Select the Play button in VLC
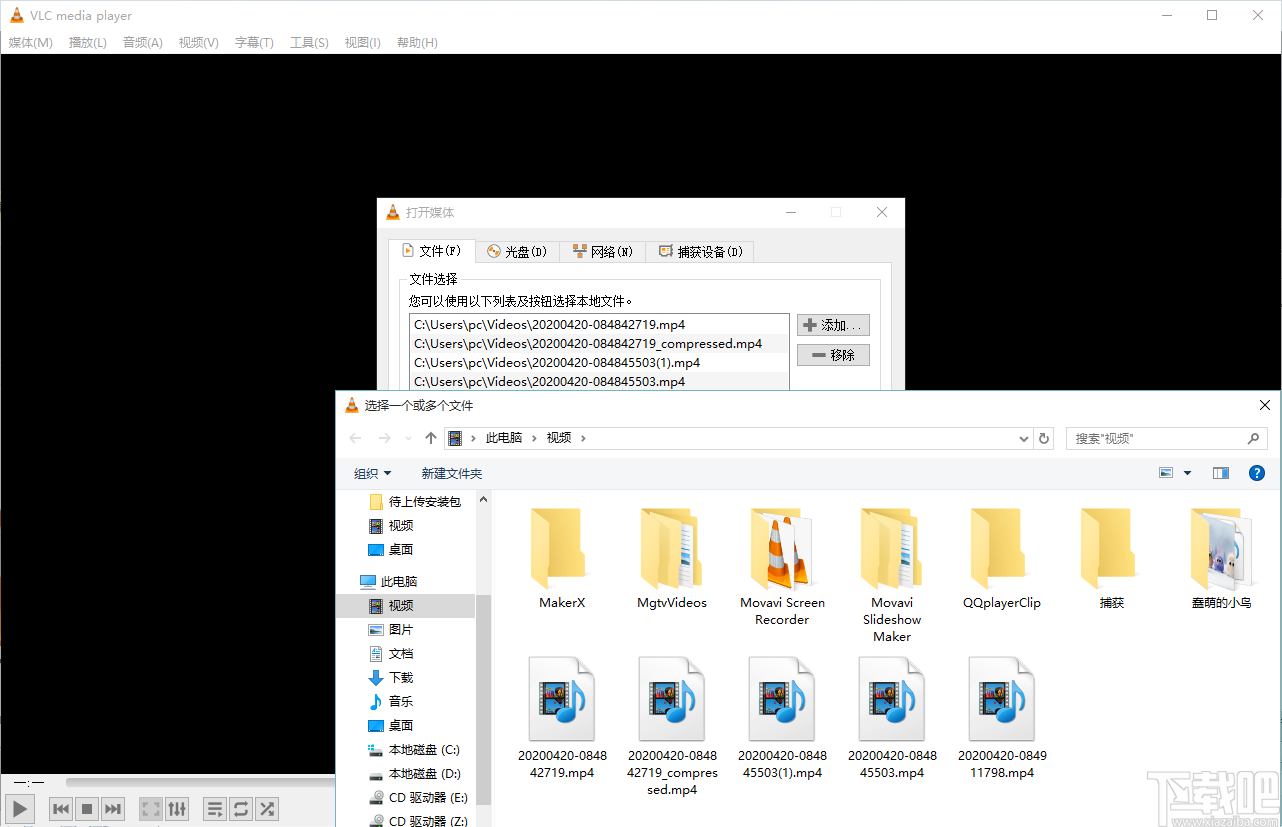Screen dimensions: 1282x827 pyautogui.click(x=19, y=808)
